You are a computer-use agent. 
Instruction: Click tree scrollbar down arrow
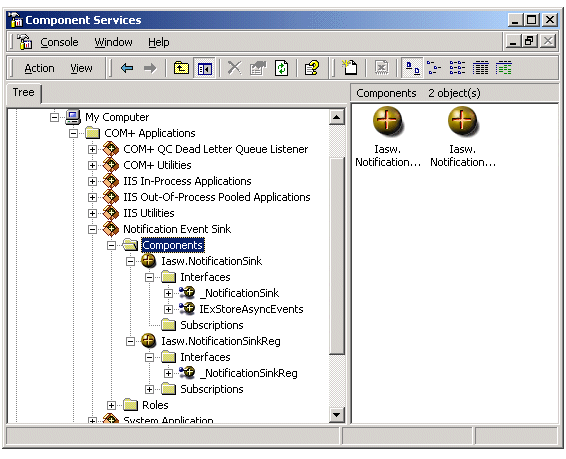click(x=336, y=414)
